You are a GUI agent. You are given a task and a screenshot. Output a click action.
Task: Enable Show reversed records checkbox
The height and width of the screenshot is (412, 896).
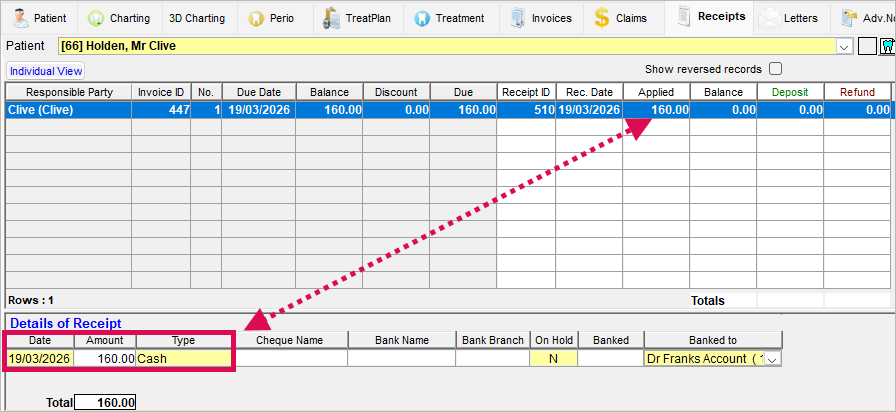[775, 69]
